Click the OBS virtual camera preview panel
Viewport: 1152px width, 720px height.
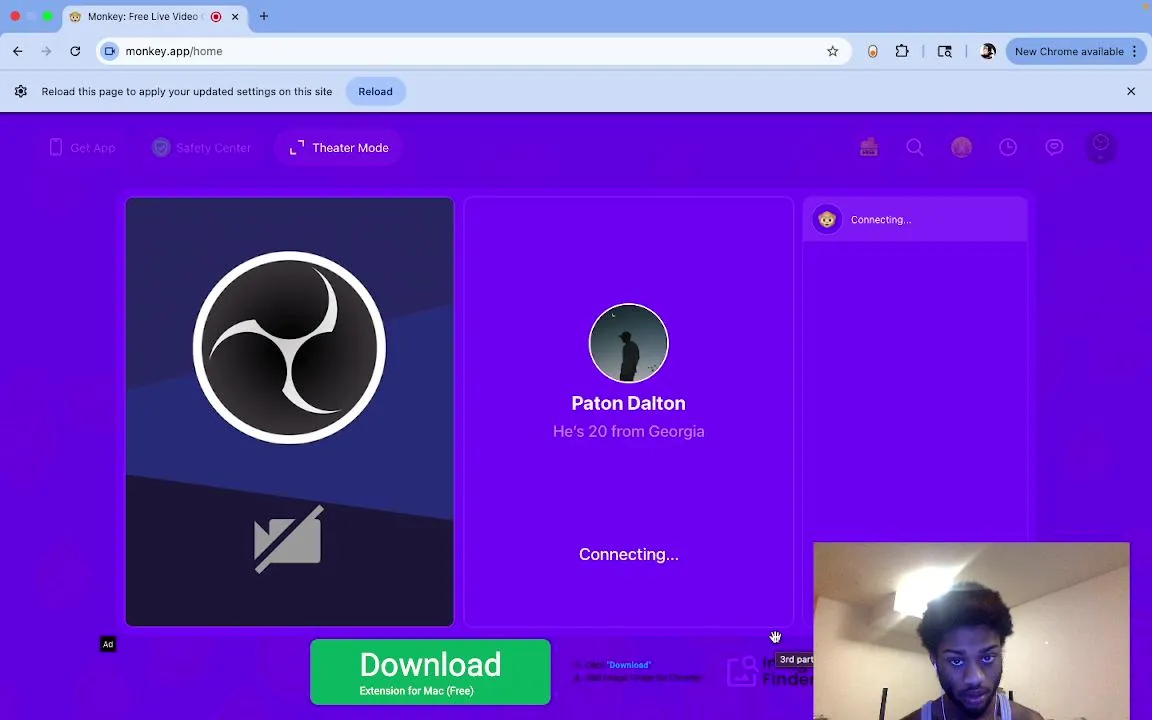pos(289,411)
